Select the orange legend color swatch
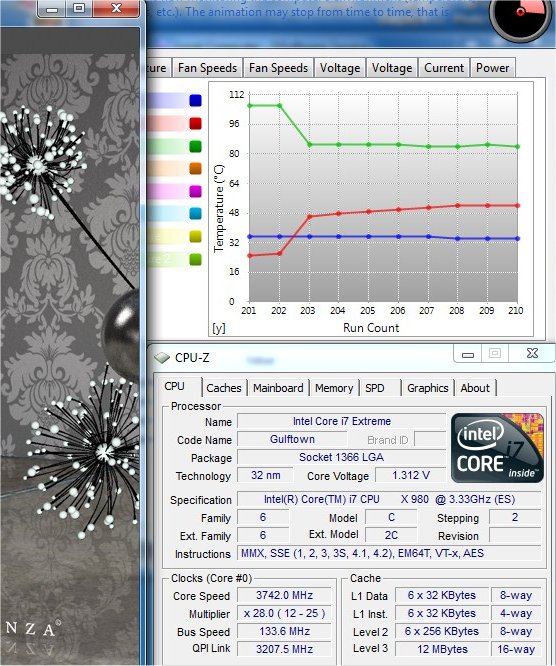Screen dimensions: 556x666 pyautogui.click(x=195, y=169)
